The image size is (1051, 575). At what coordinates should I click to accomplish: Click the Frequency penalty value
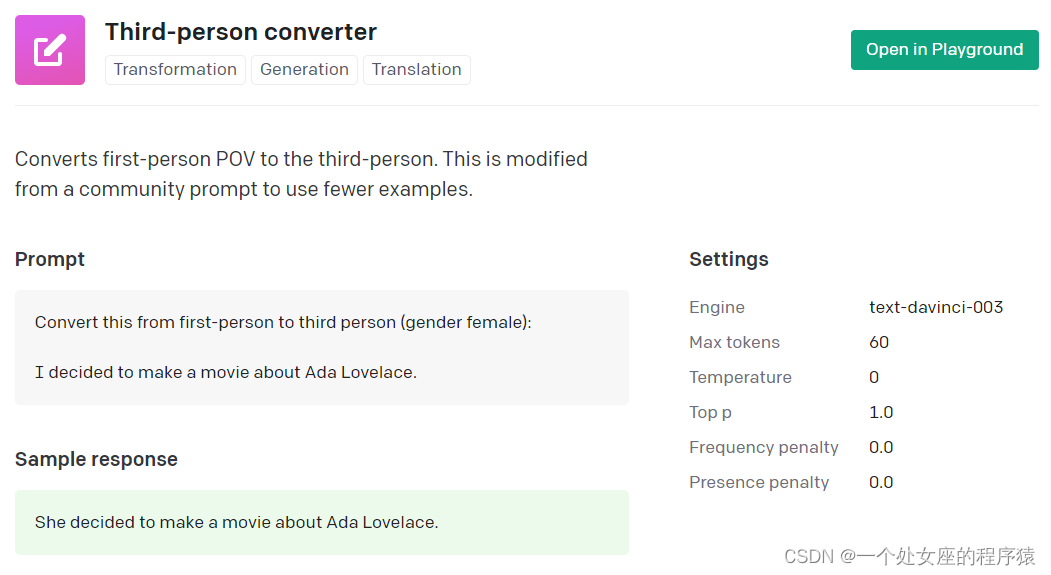tap(881, 447)
